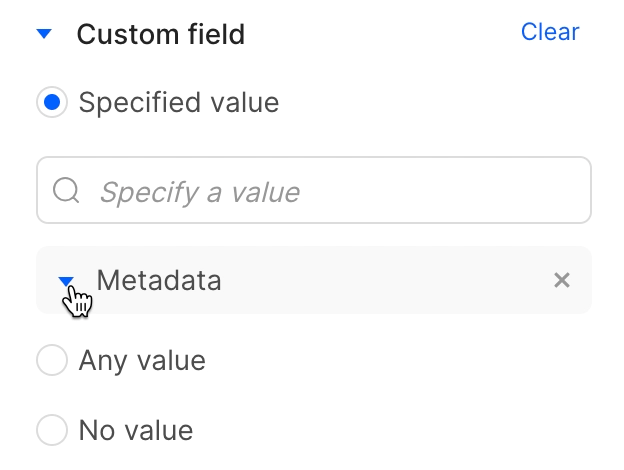
Task: Click the Specified value label text
Action: coord(178,102)
